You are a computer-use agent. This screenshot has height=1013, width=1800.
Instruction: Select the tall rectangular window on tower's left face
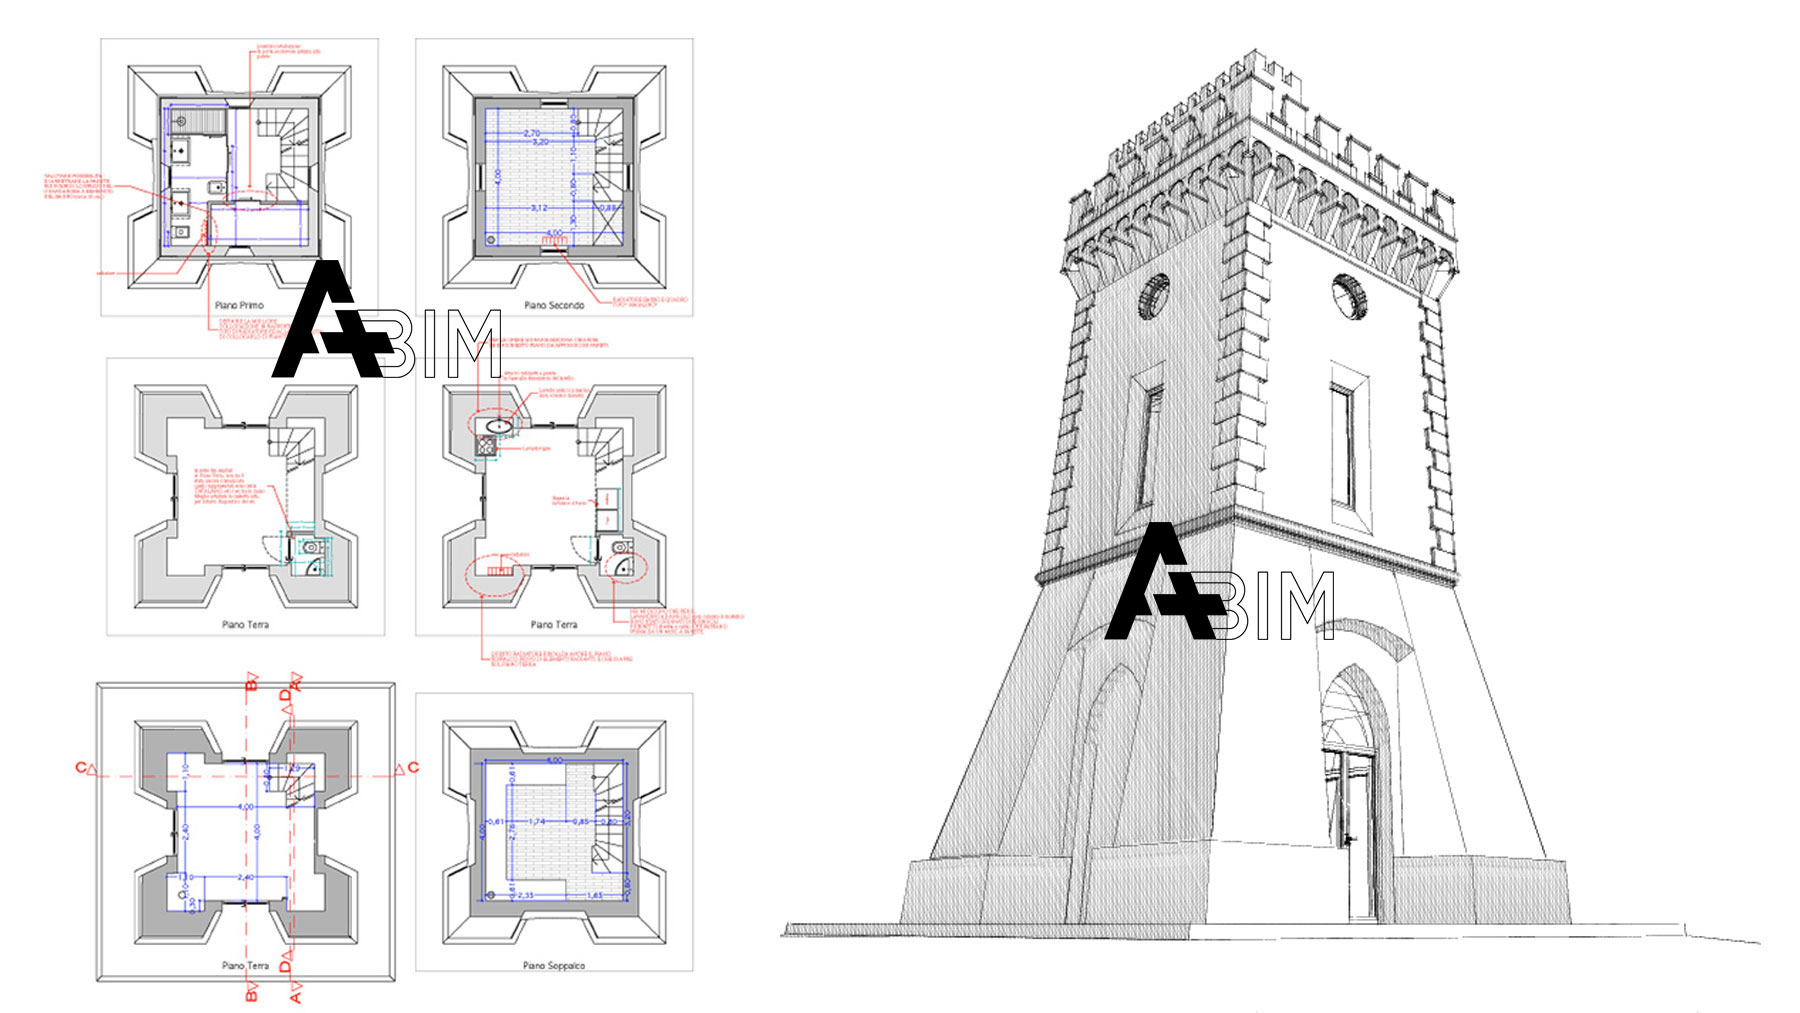1146,450
